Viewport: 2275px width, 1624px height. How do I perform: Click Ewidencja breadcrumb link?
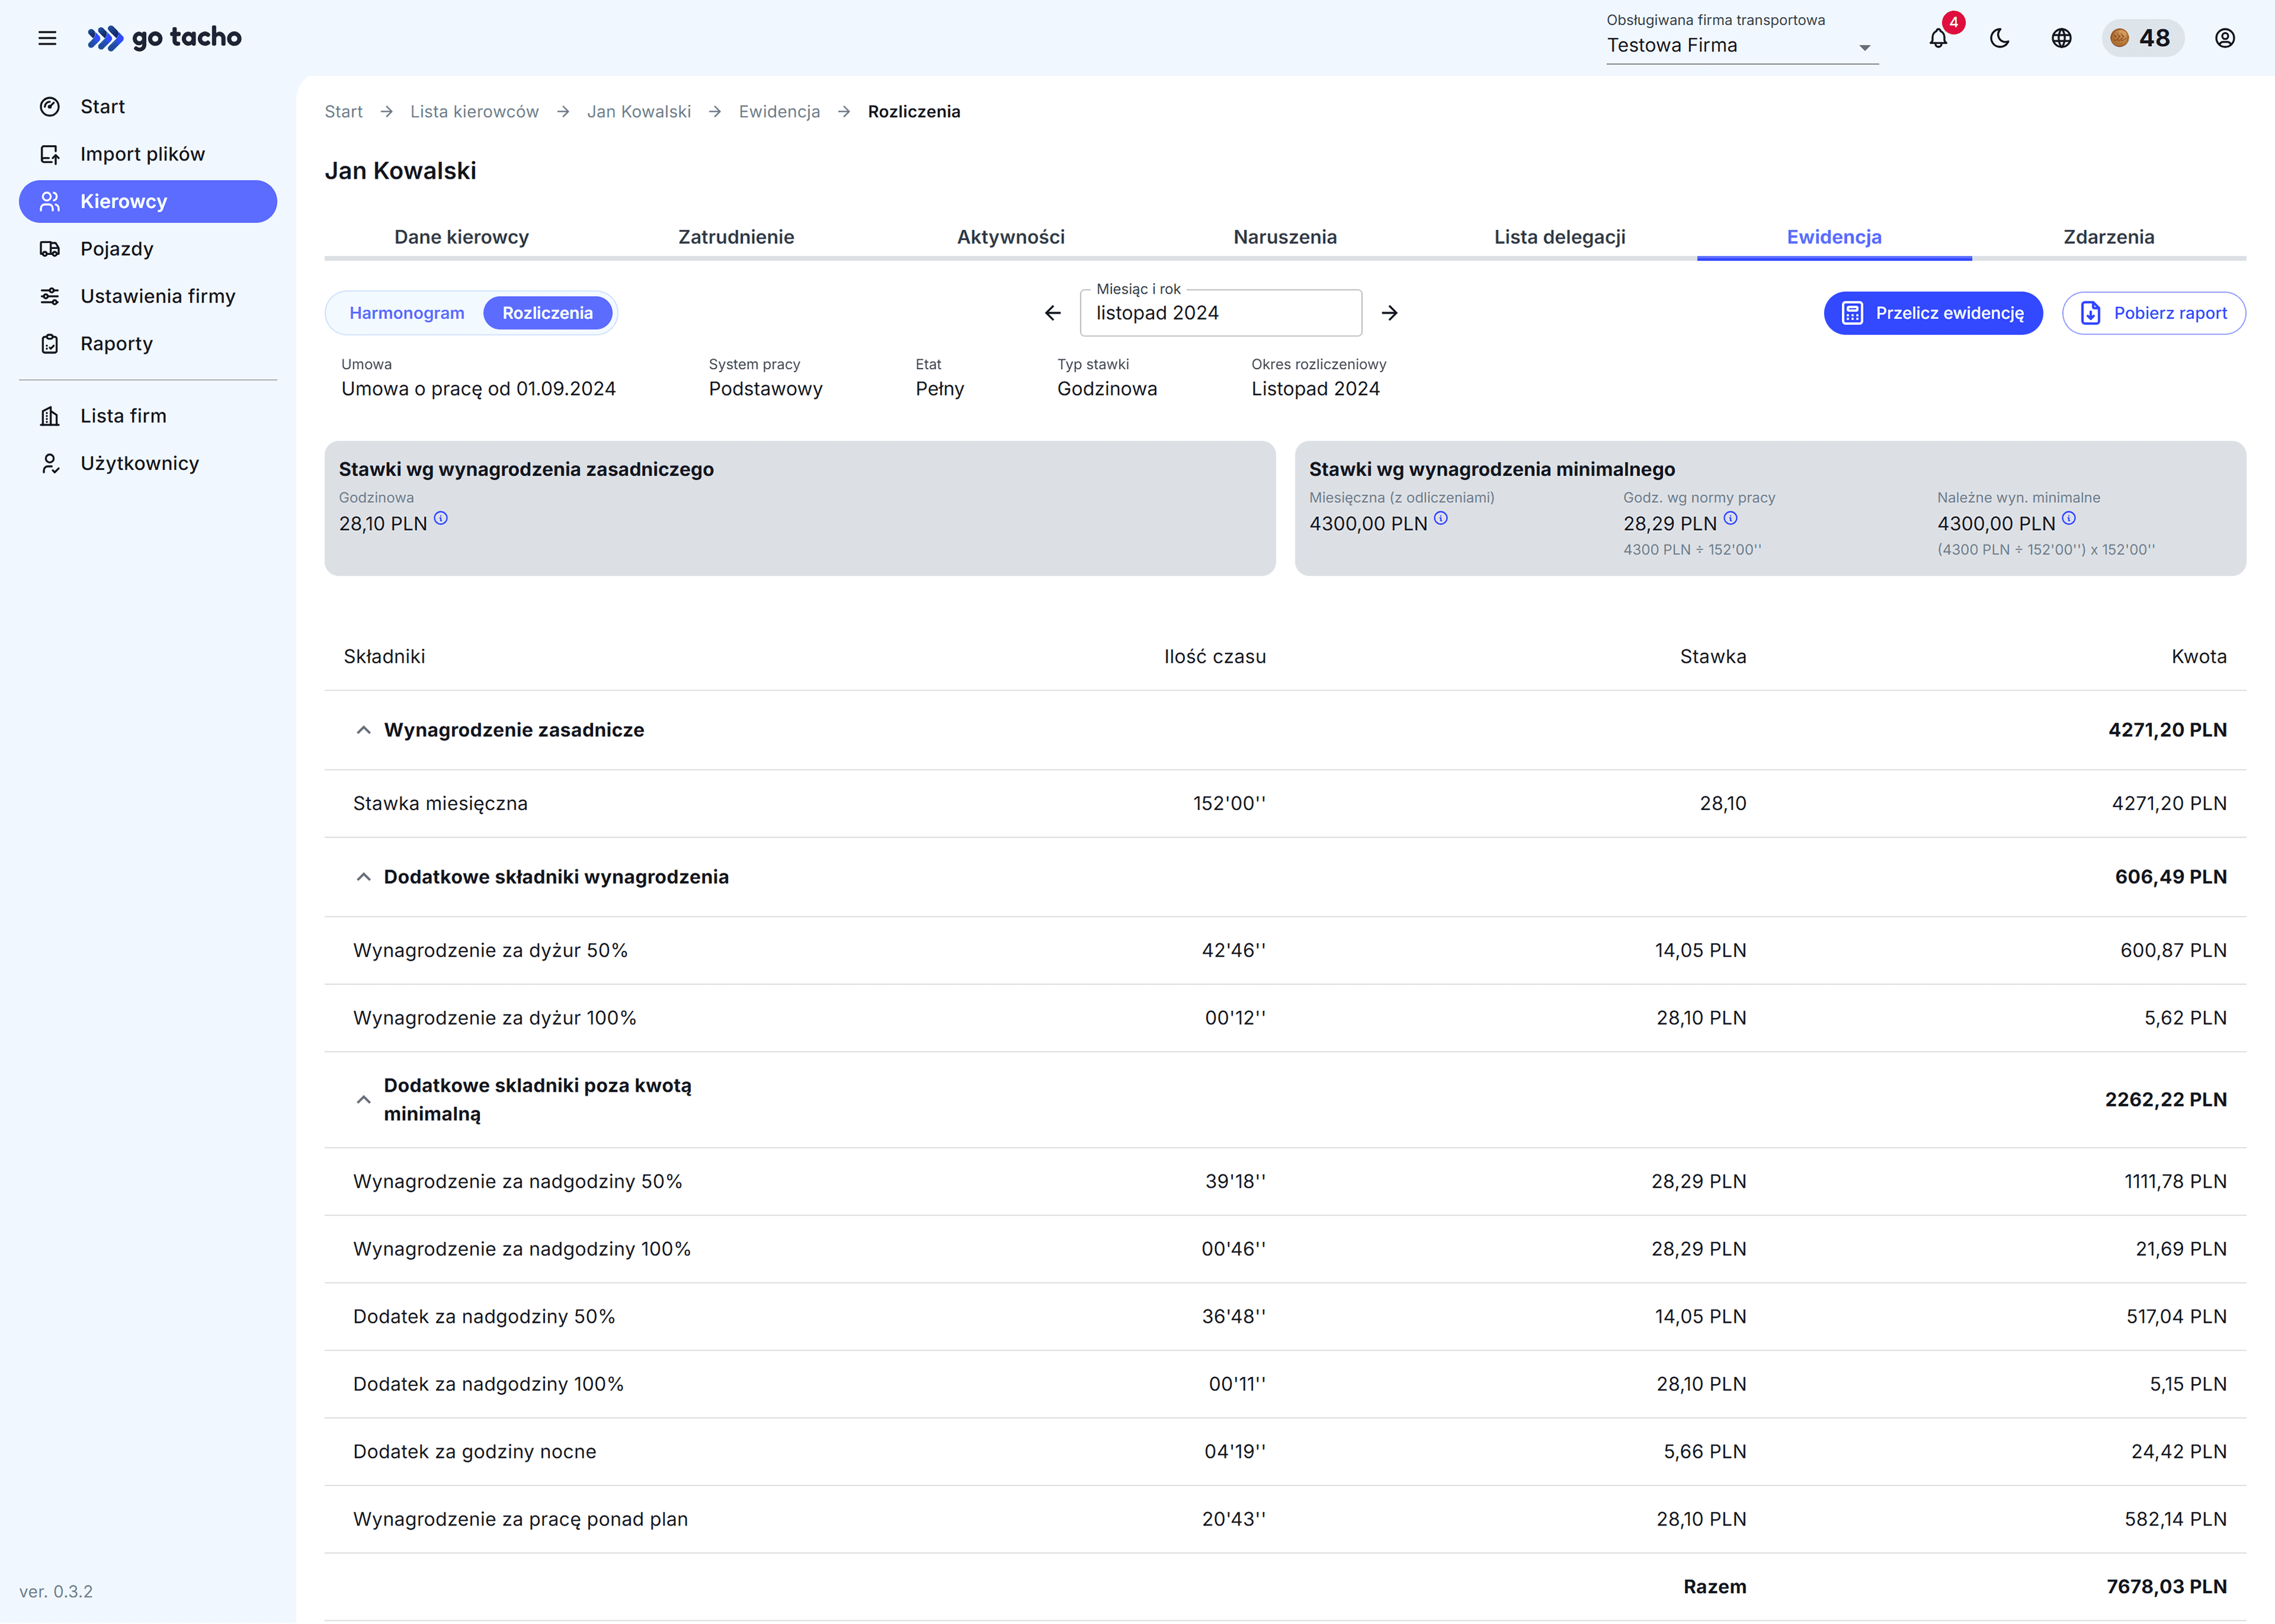(x=779, y=112)
